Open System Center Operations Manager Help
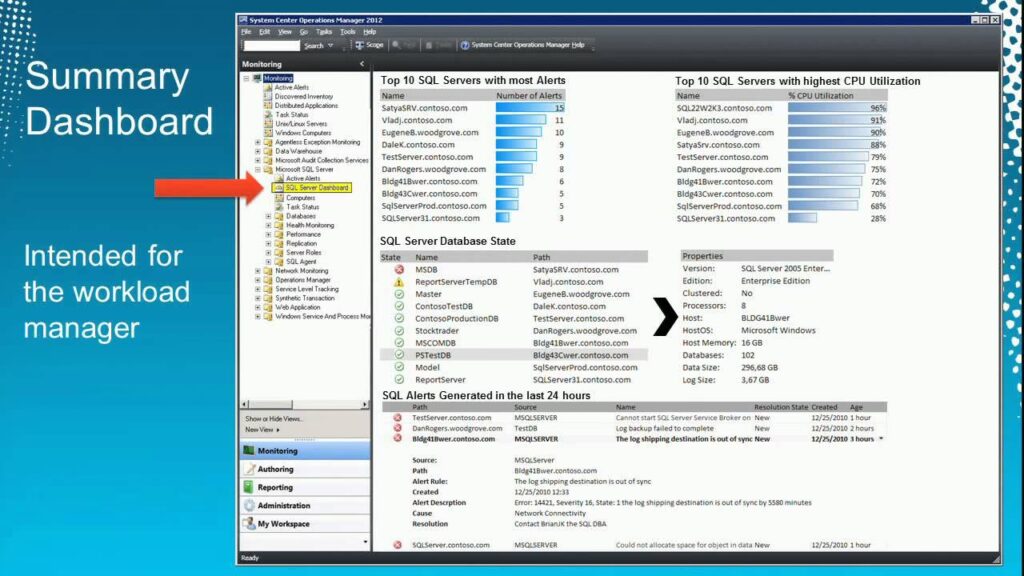Viewport: 1024px width, 576px height. (x=527, y=45)
